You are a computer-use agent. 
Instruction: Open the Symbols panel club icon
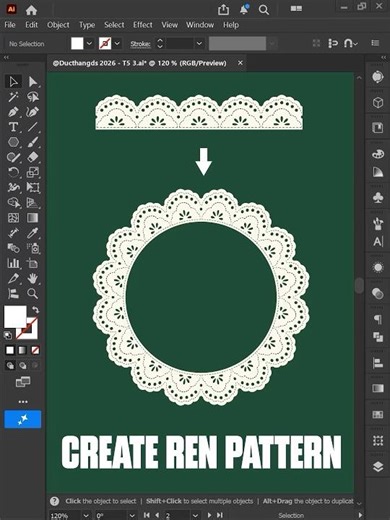click(x=378, y=198)
